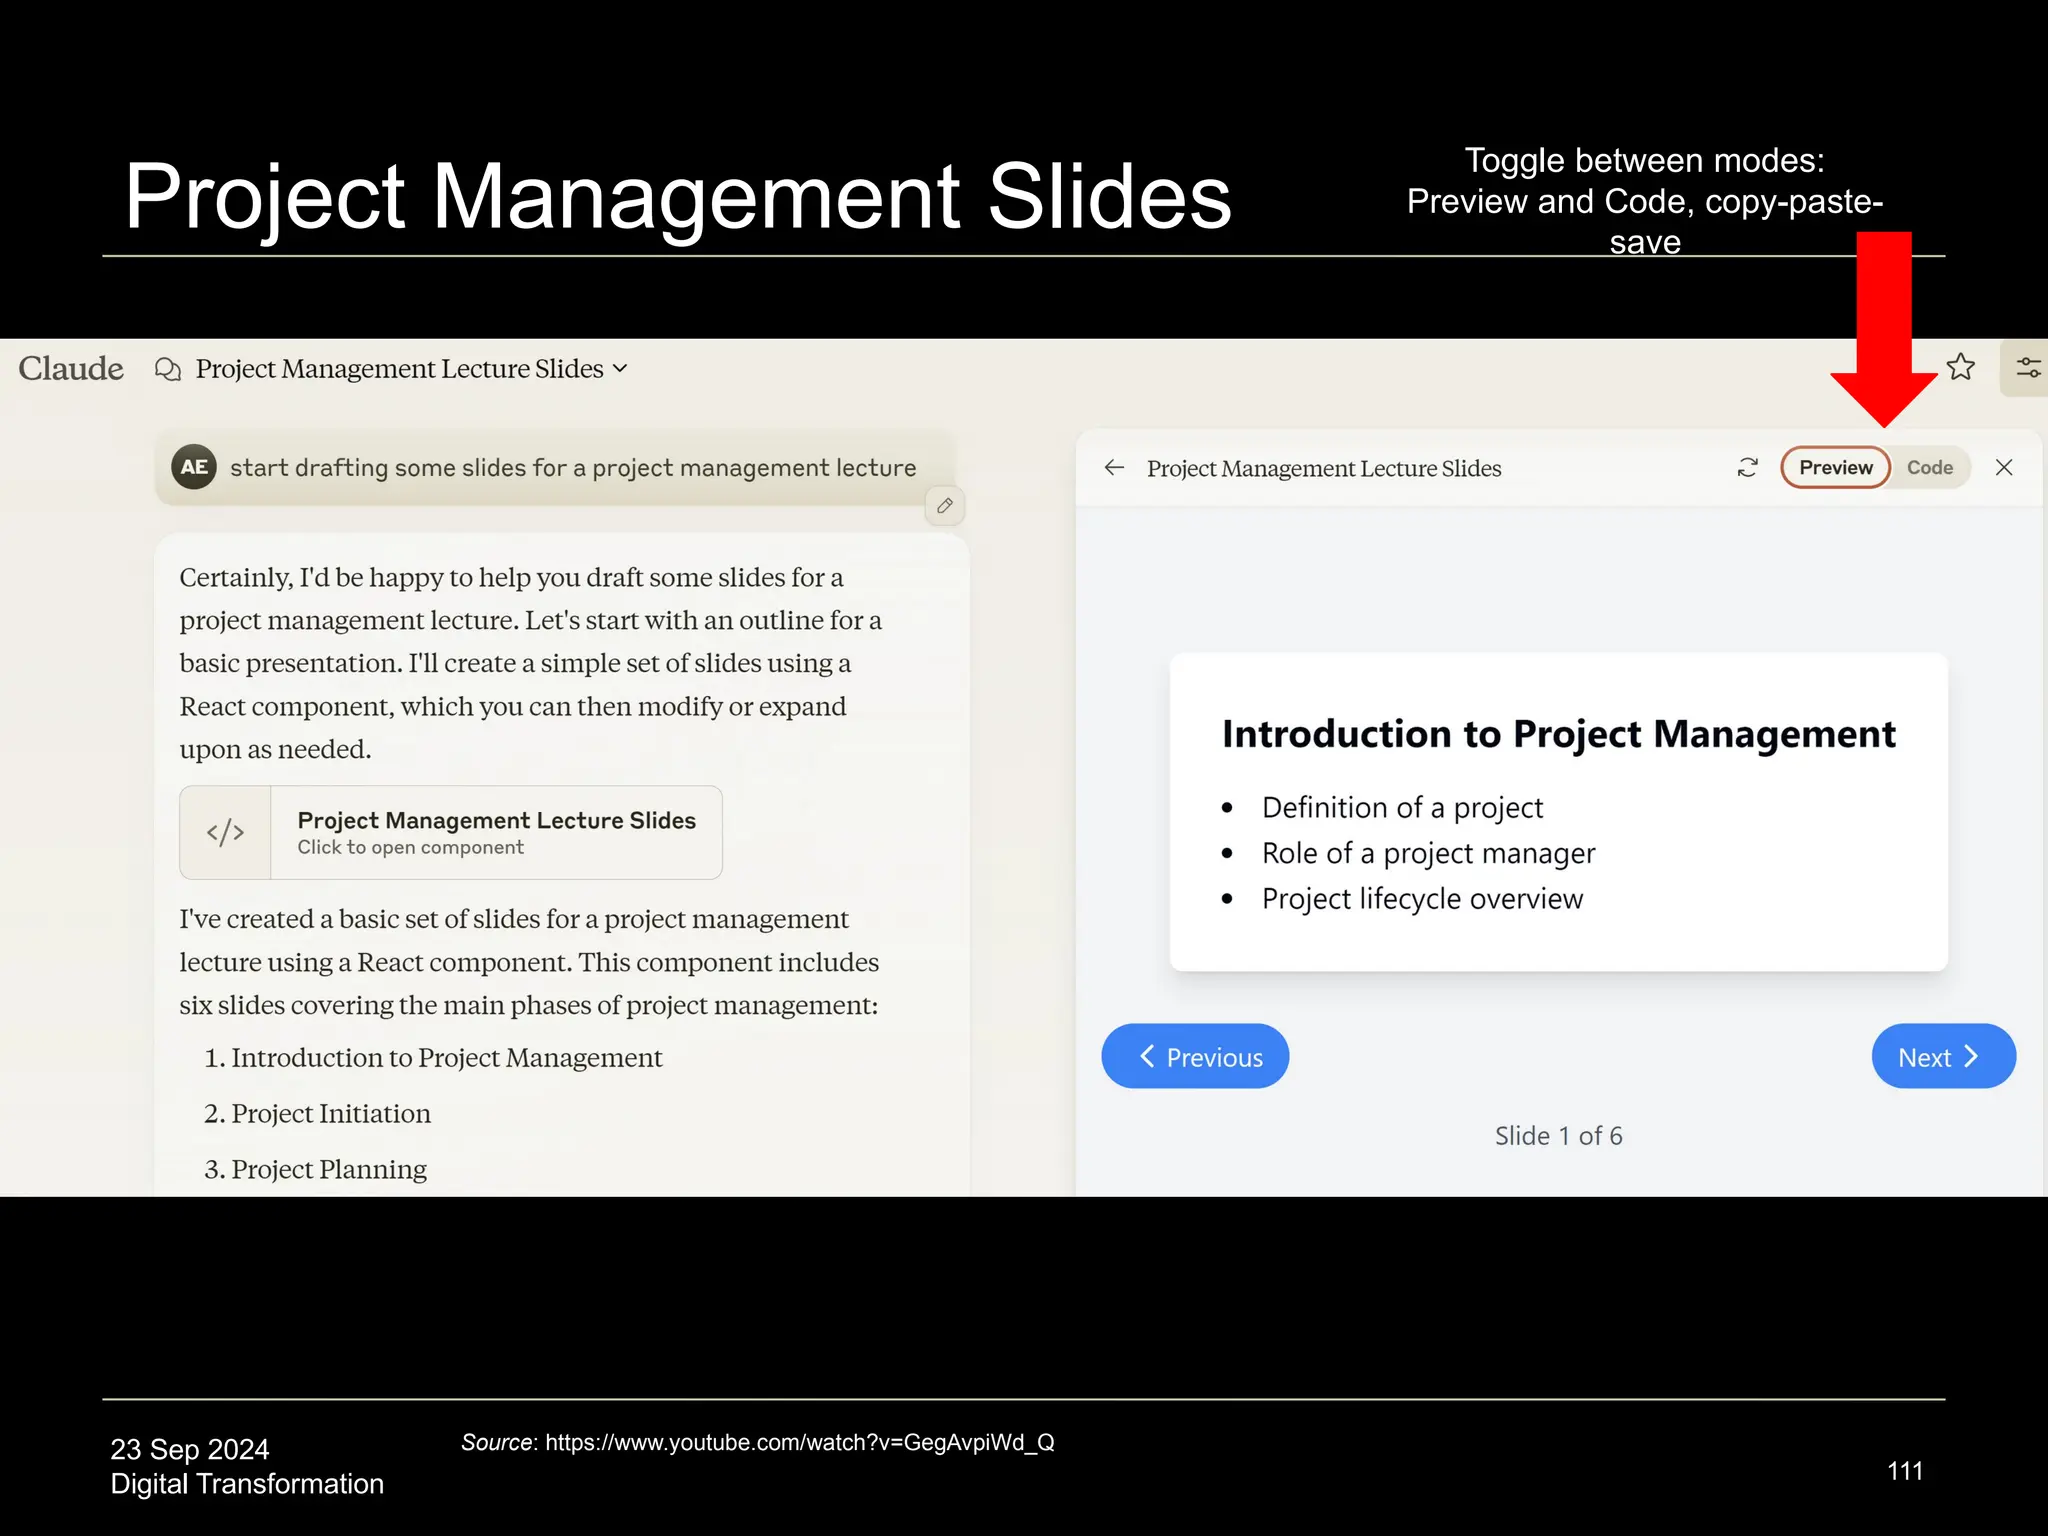Click the 'Definition of a project' bullet
Image resolution: width=2048 pixels, height=1536 pixels.
coord(1402,808)
